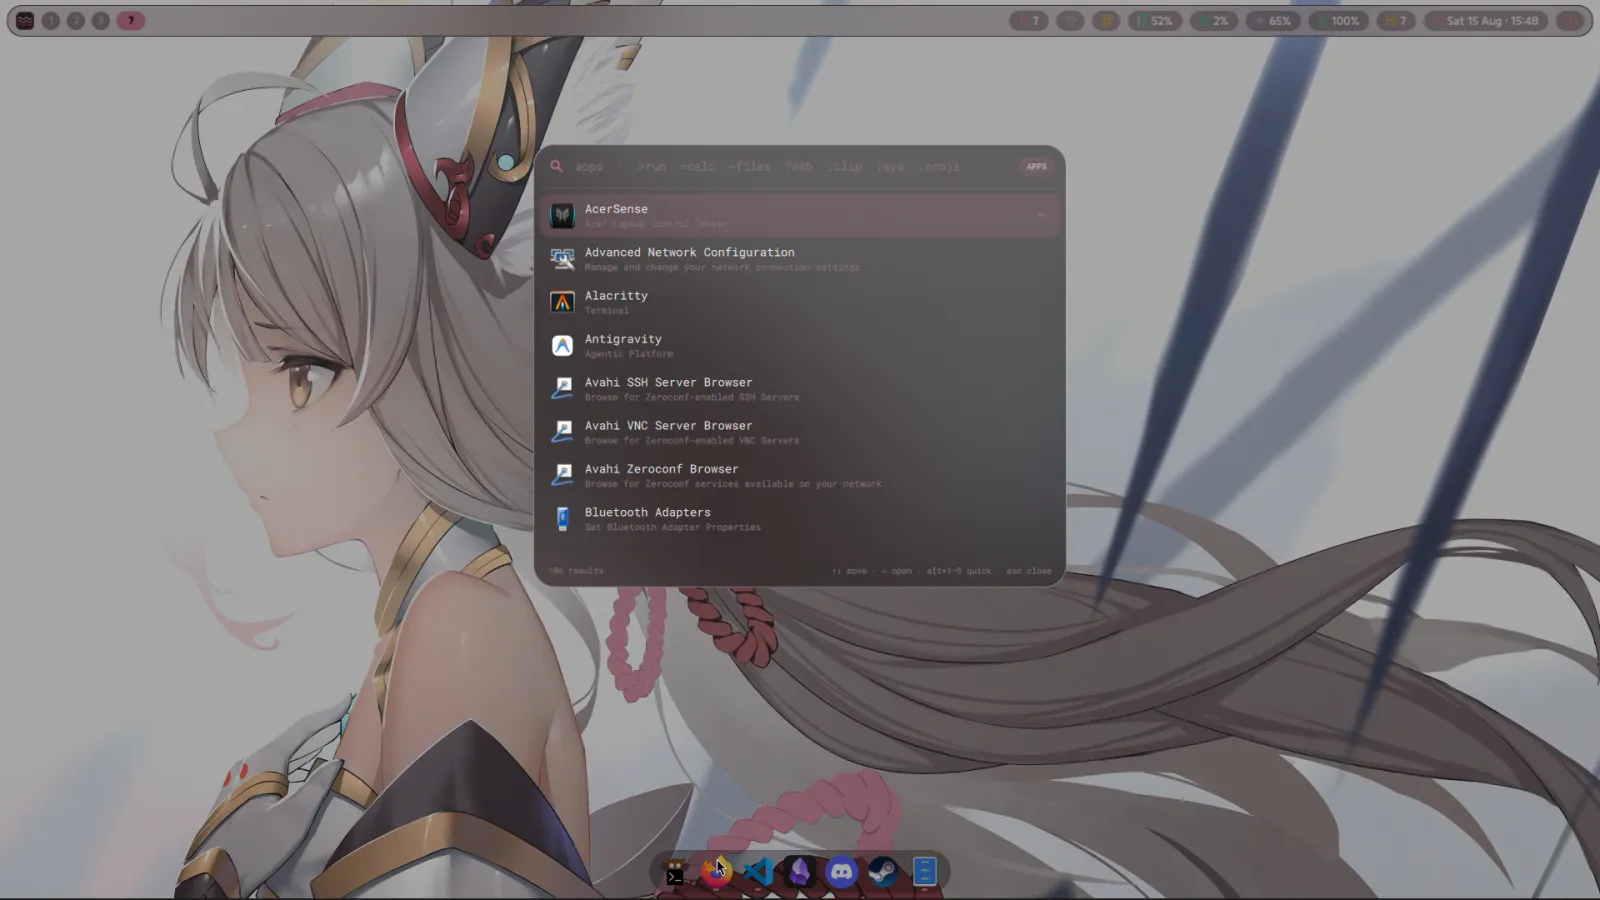1600x900 pixels.
Task: Select the .emoji mode hint
Action: 940,166
